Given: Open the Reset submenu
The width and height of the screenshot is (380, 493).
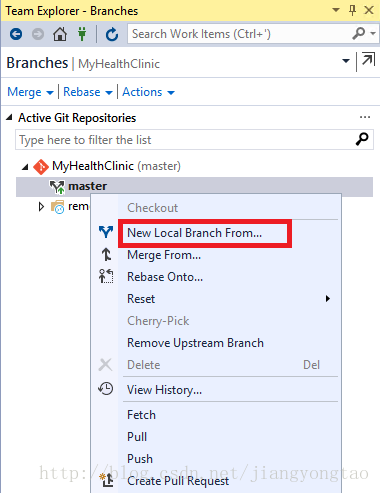Looking at the screenshot, I should coord(216,299).
